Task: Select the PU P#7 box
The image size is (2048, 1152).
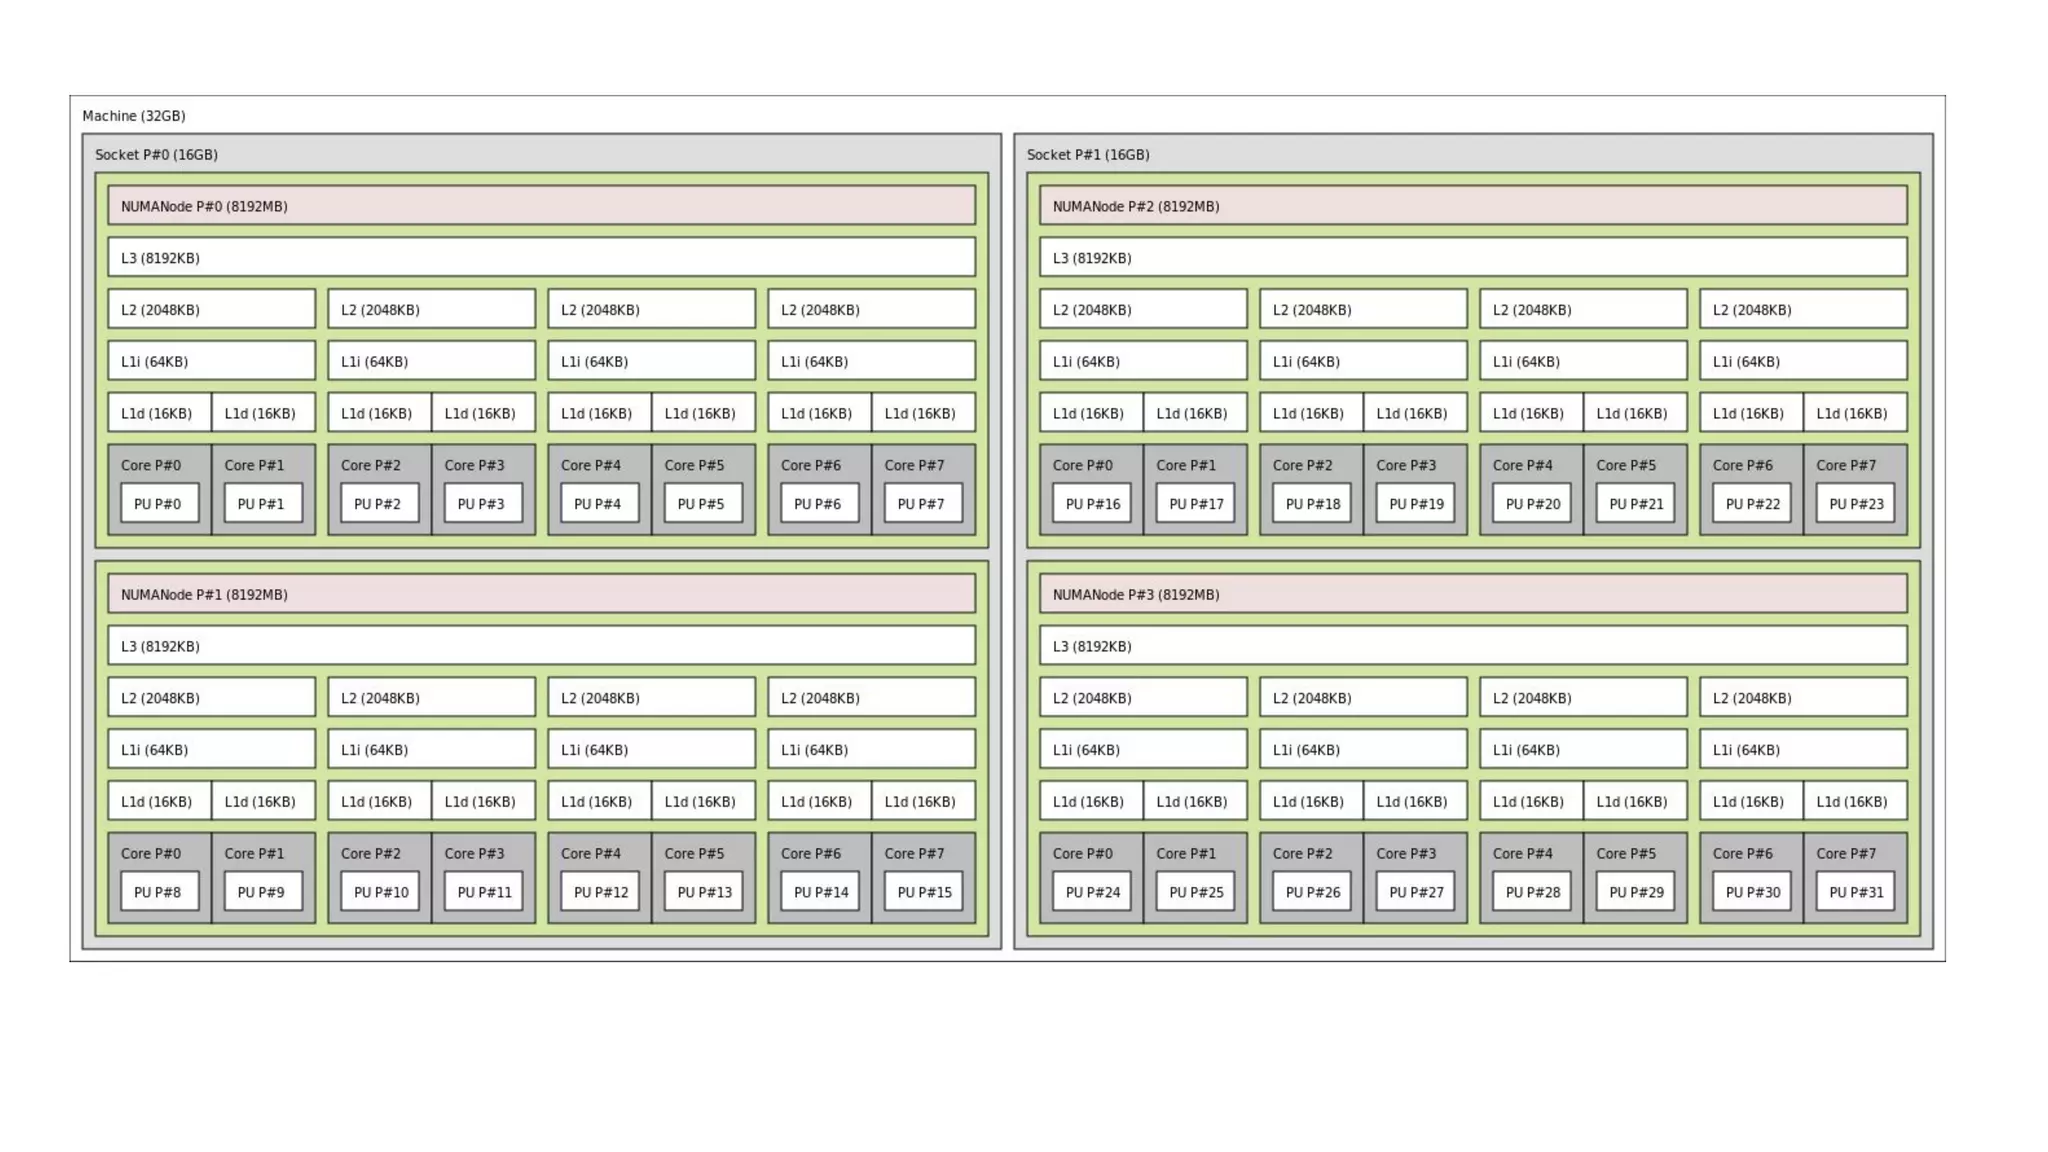Action: pos(921,503)
